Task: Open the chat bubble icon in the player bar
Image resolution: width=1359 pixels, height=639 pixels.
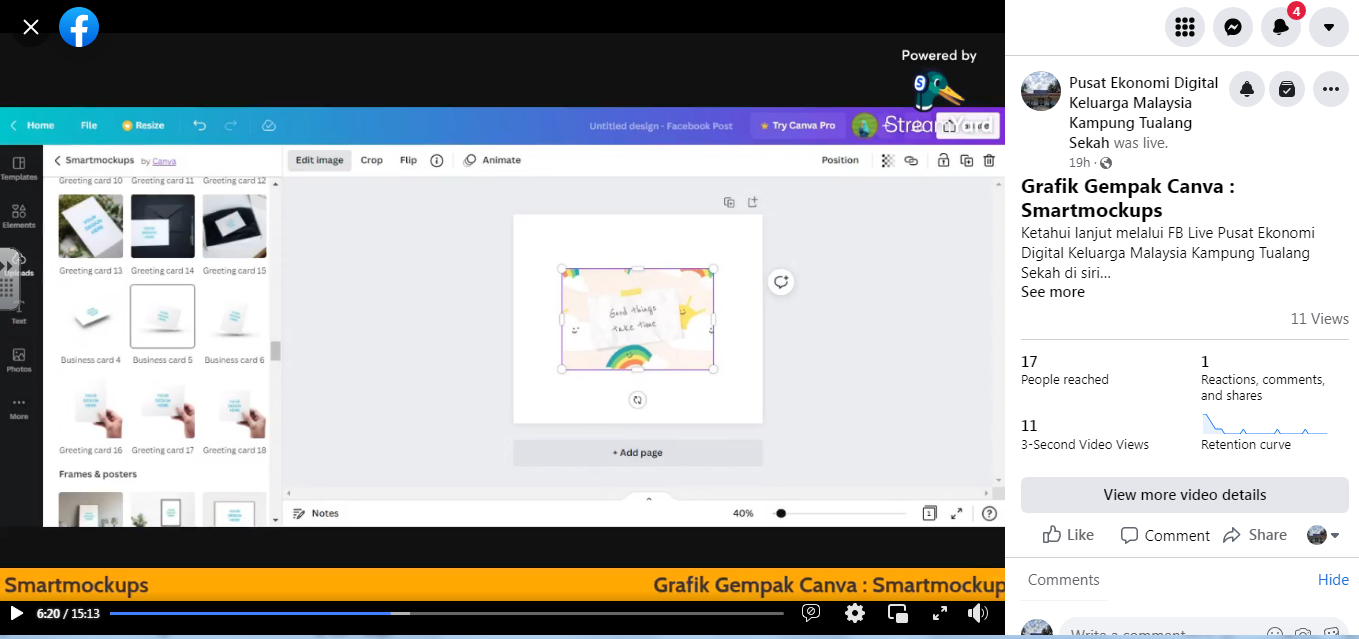Action: tap(812, 613)
